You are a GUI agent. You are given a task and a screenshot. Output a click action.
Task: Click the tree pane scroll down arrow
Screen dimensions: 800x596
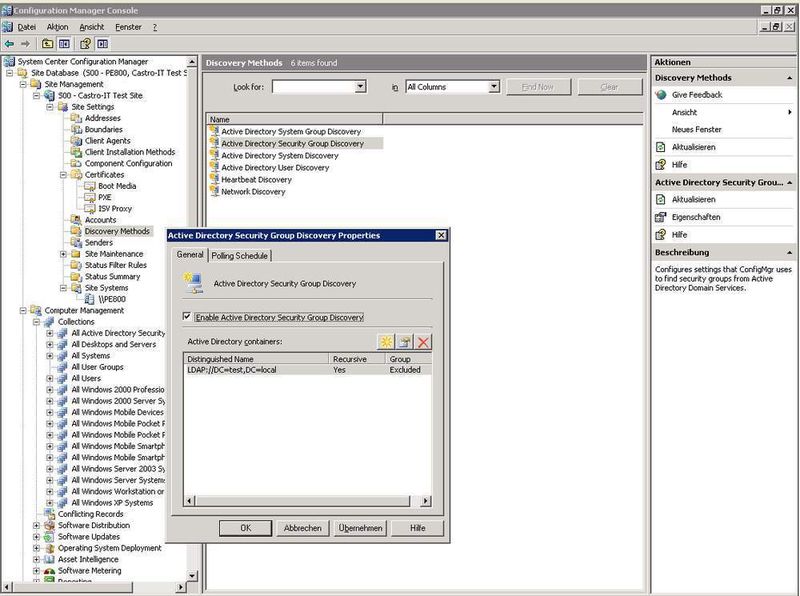click(192, 576)
